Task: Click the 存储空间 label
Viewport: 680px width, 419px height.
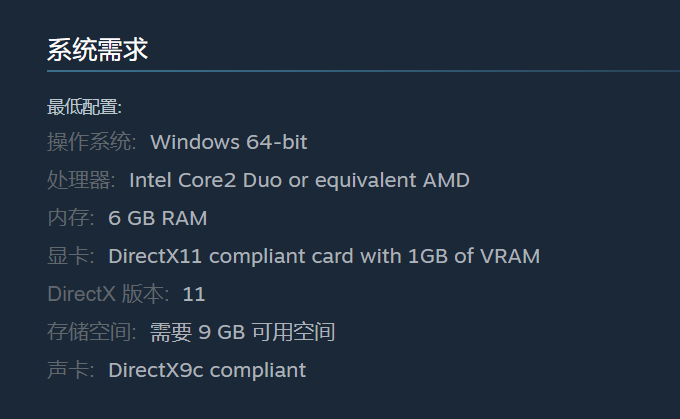Action: coord(92,332)
